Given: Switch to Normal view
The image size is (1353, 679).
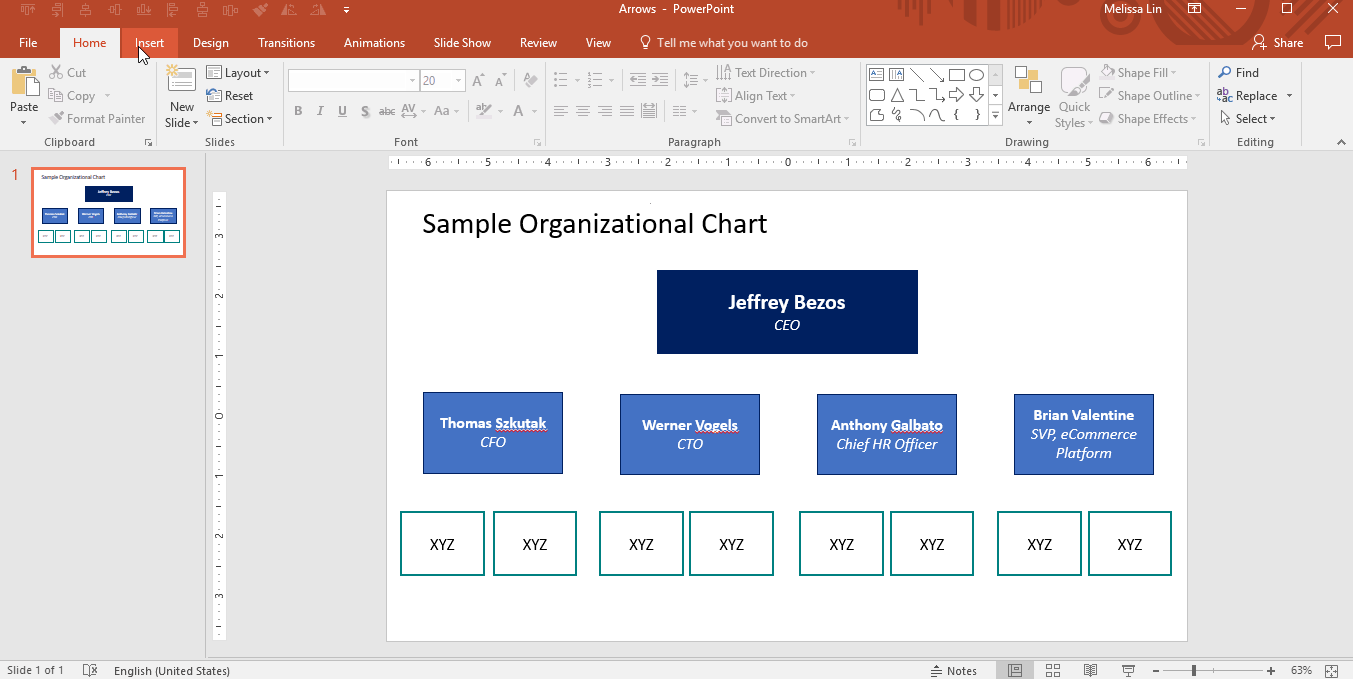Looking at the screenshot, I should click(x=1015, y=670).
